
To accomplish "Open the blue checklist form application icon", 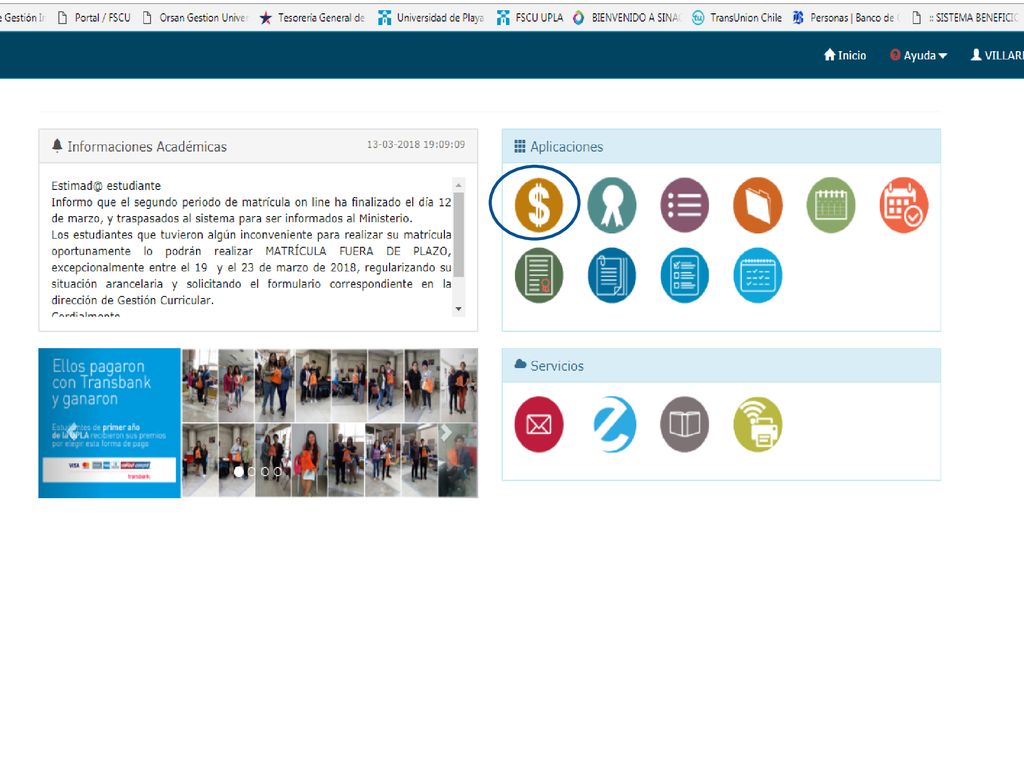I will [684, 275].
